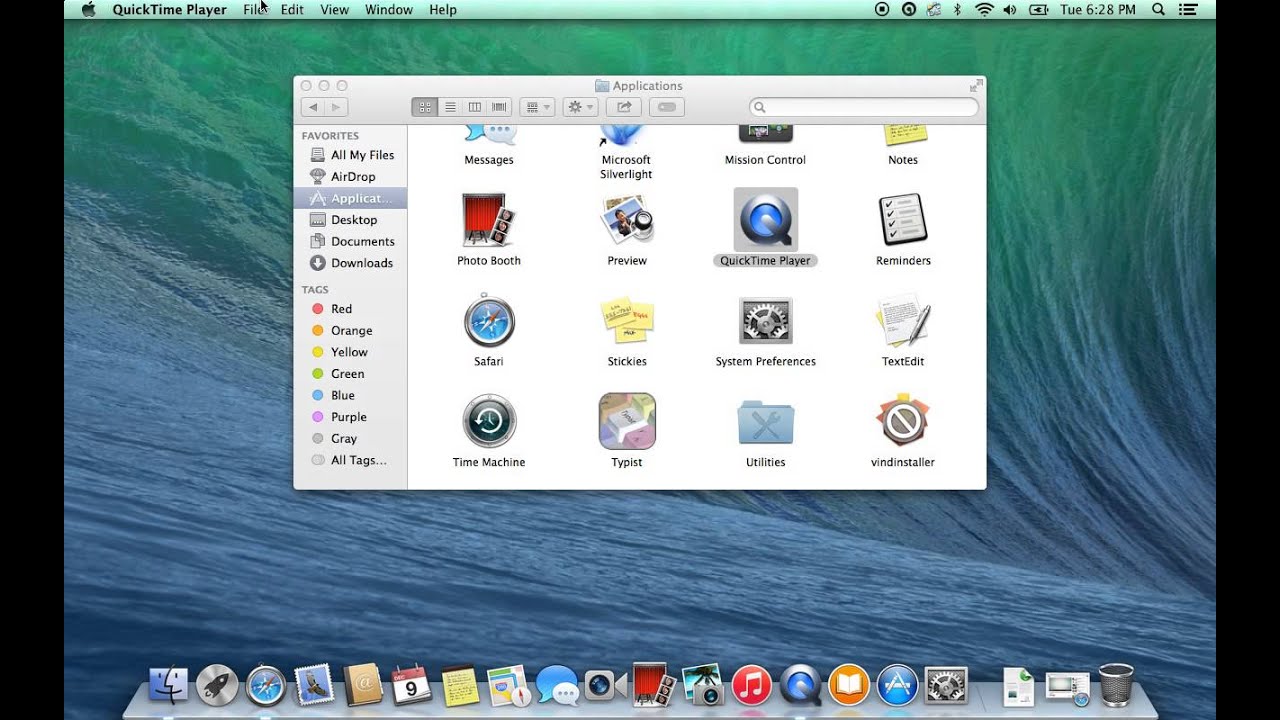Select Downloads in Finder sidebar
Image resolution: width=1280 pixels, height=720 pixels.
pyautogui.click(x=351, y=263)
